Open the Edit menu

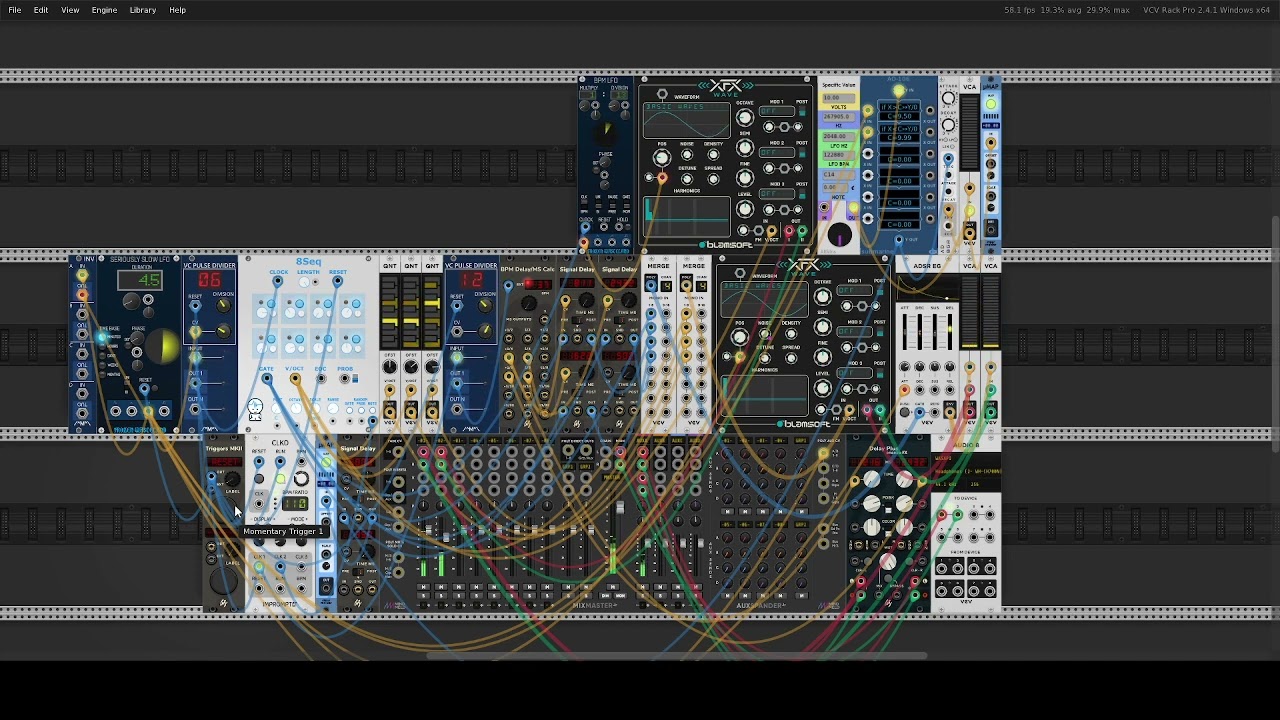tap(41, 10)
